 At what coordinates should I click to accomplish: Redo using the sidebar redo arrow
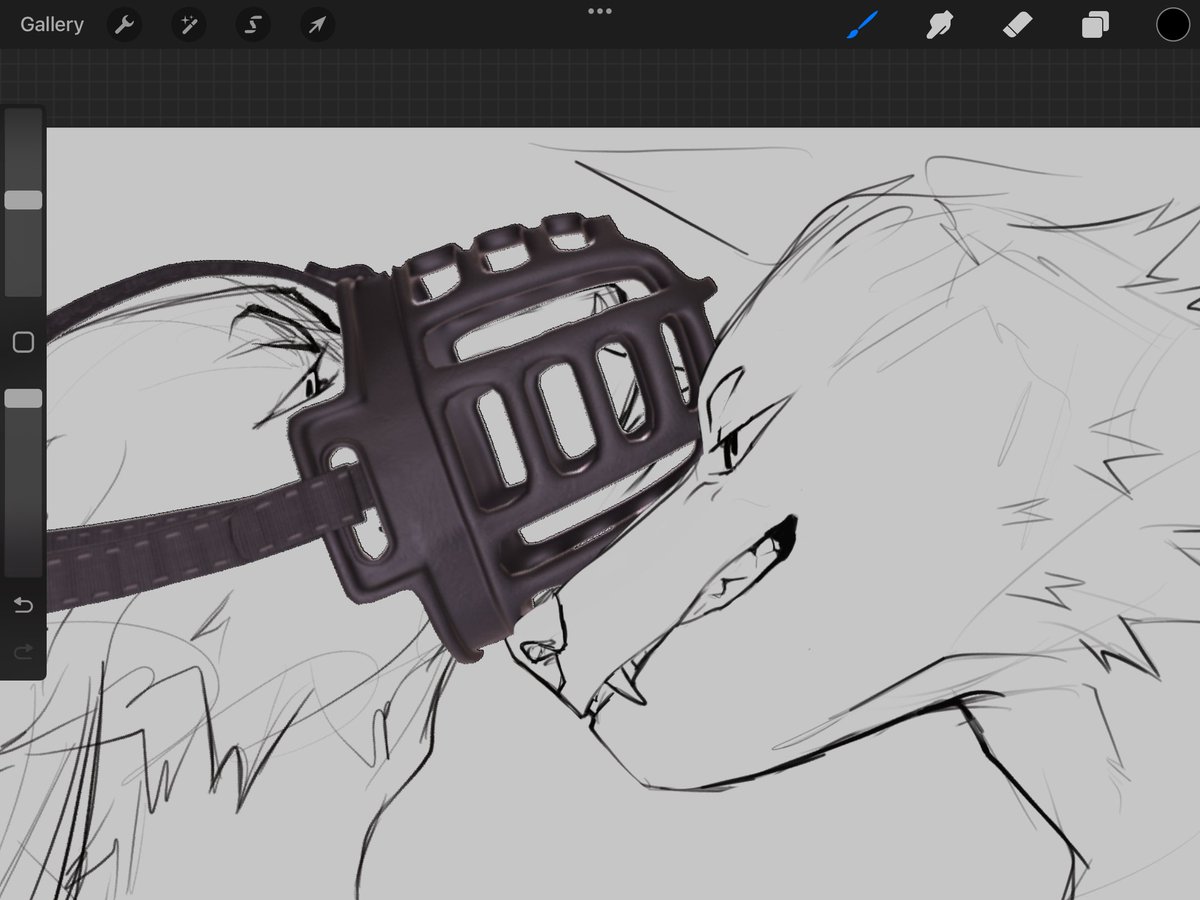[x=23, y=652]
